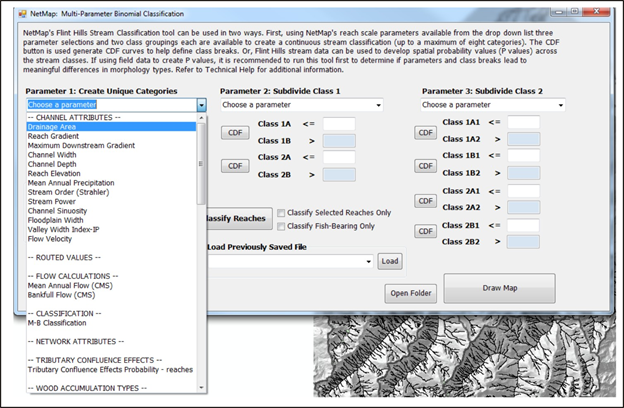Pick Floodplain Width option
Viewport: 624px width, 408px height.
(111, 220)
